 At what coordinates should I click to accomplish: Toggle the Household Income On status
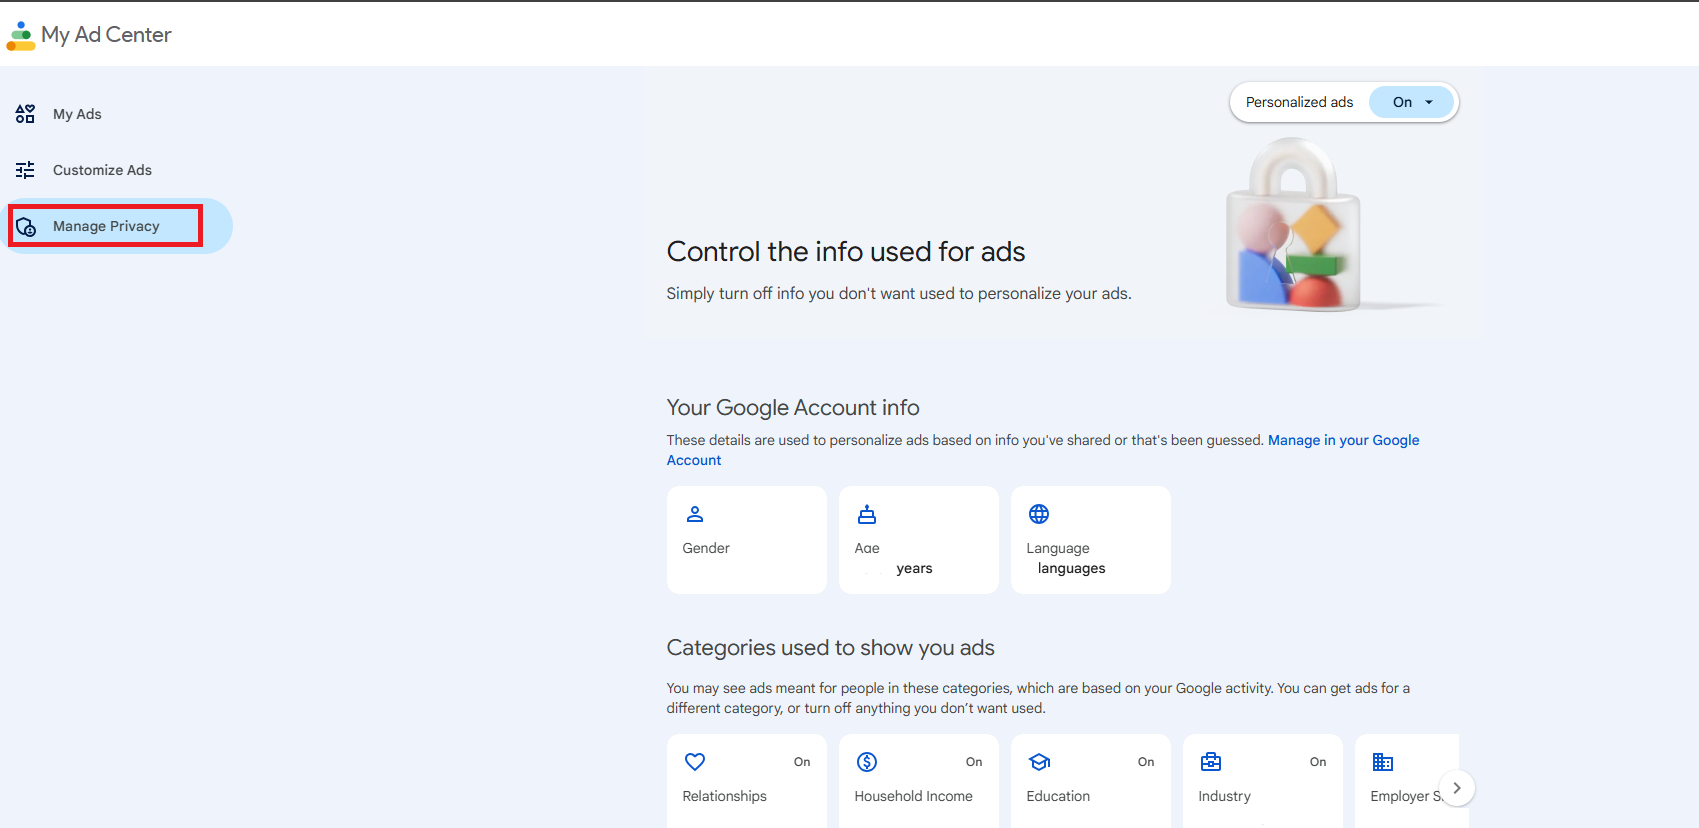[x=974, y=762]
